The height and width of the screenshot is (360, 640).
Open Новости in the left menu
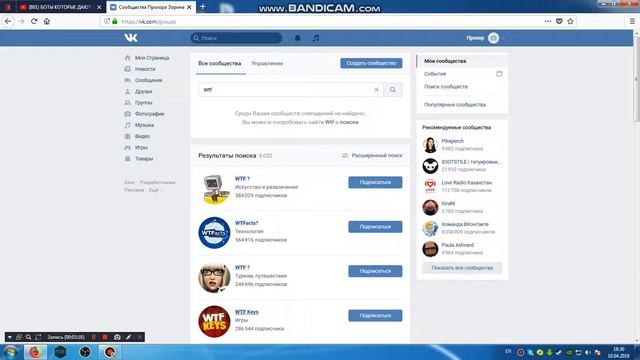pos(145,69)
